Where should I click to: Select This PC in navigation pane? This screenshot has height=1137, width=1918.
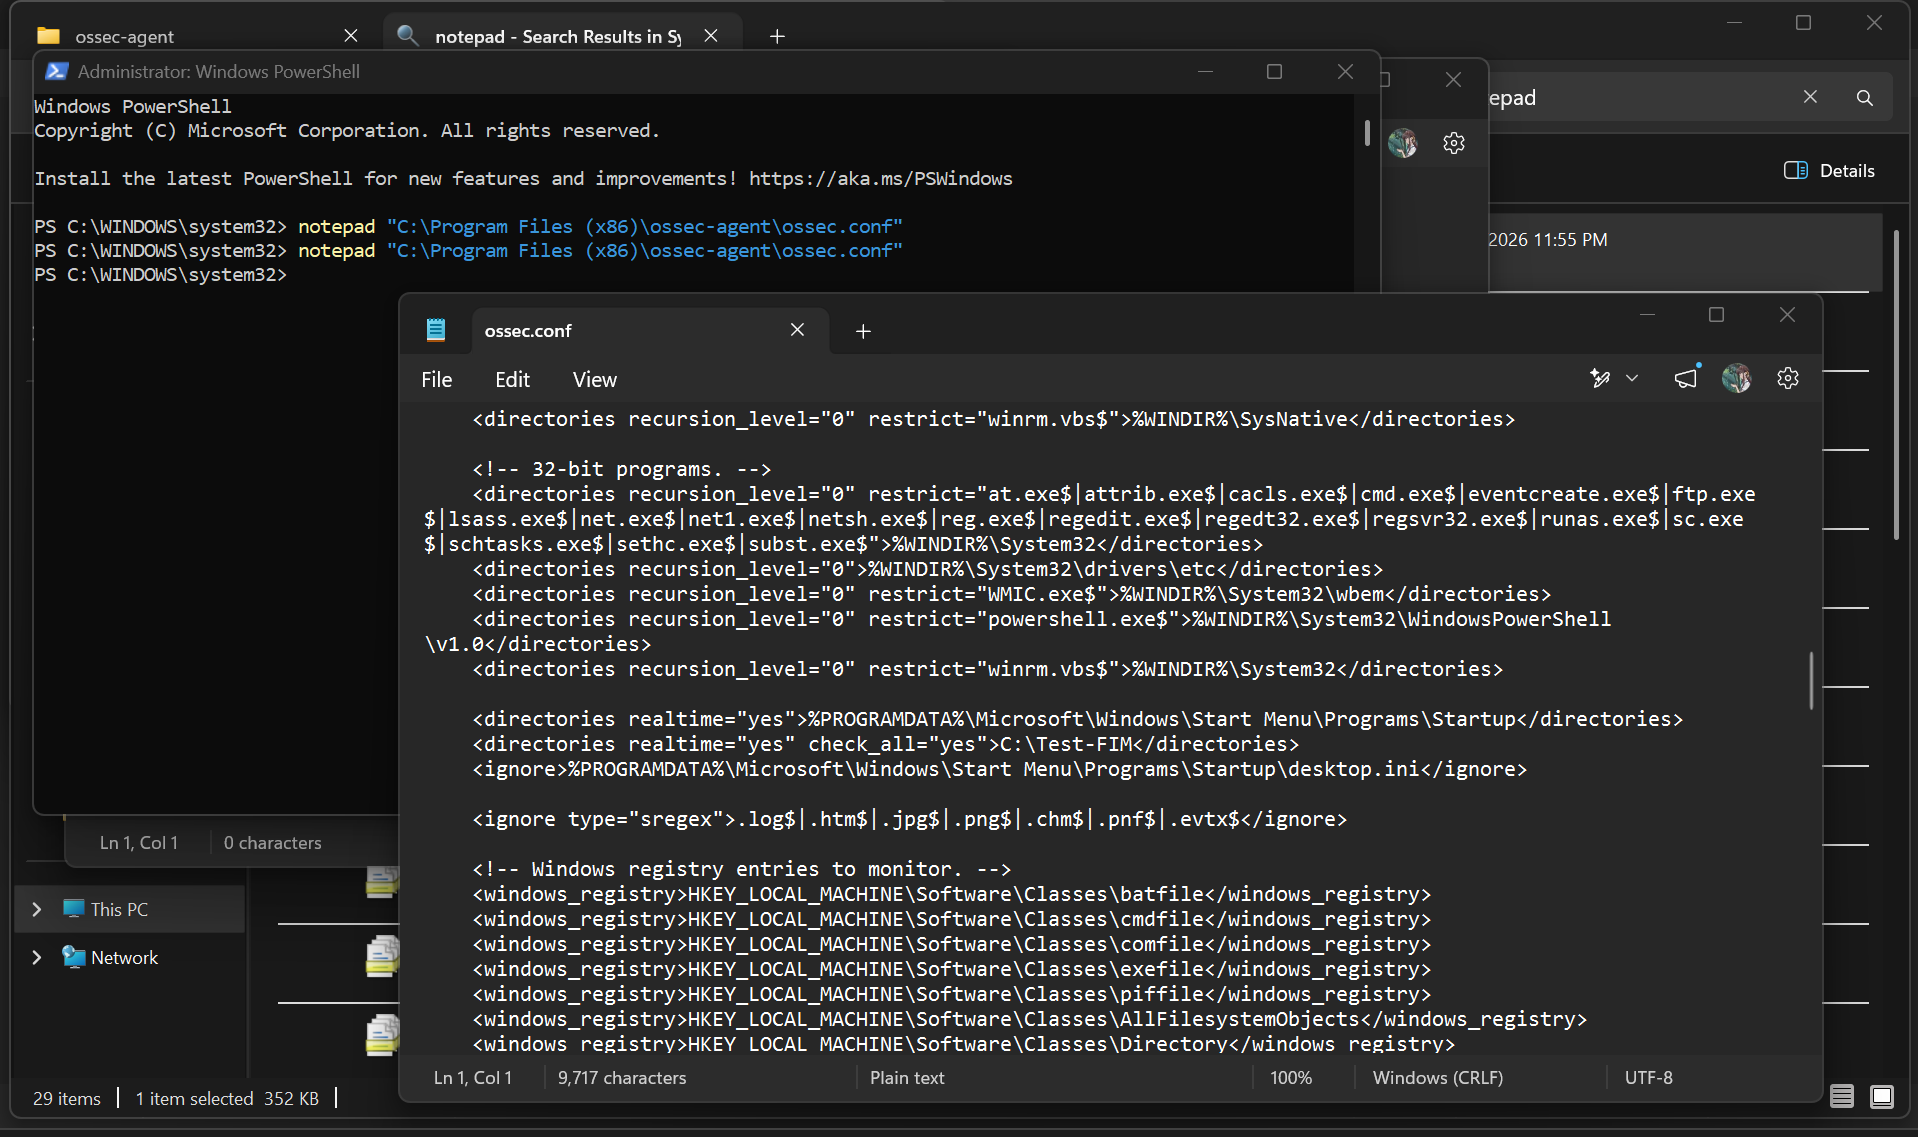click(130, 909)
